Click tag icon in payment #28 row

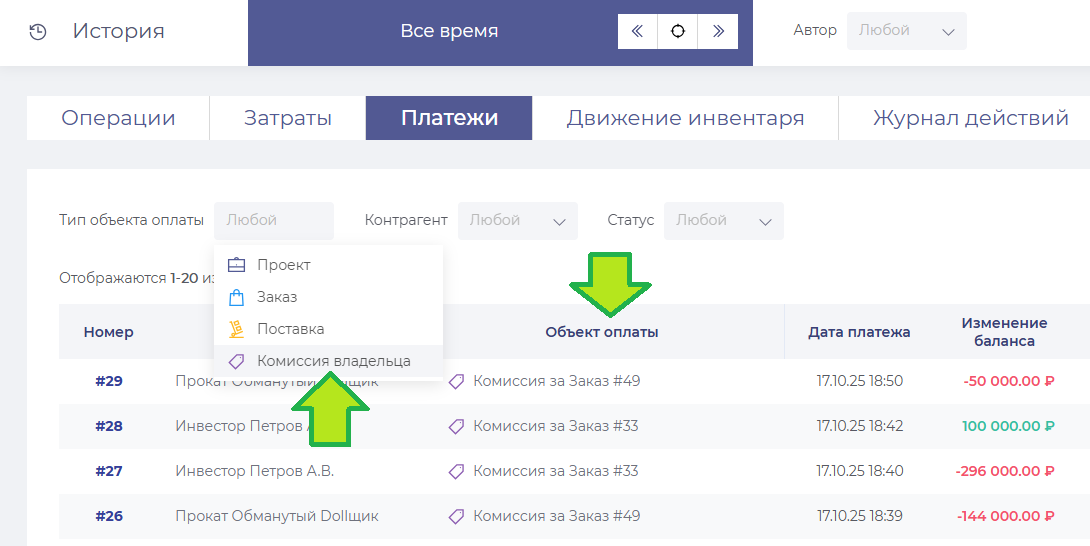pyautogui.click(x=456, y=426)
